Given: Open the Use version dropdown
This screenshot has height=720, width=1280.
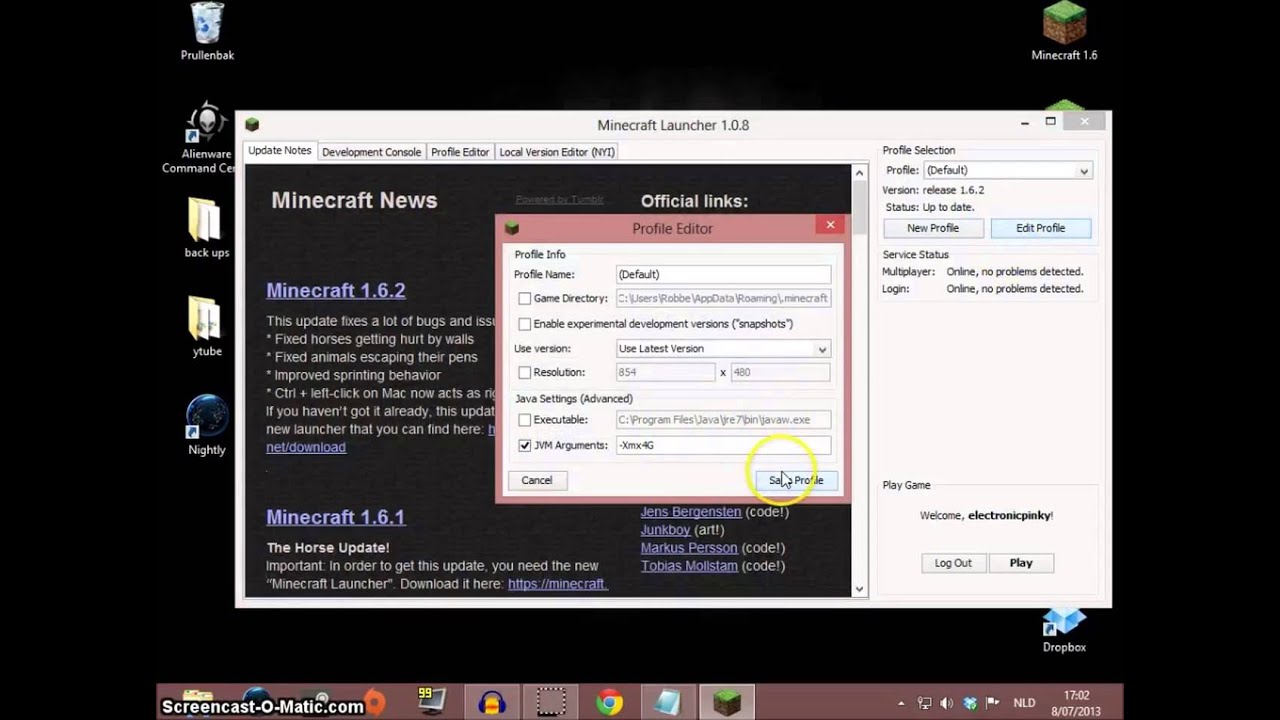Looking at the screenshot, I should coord(723,349).
